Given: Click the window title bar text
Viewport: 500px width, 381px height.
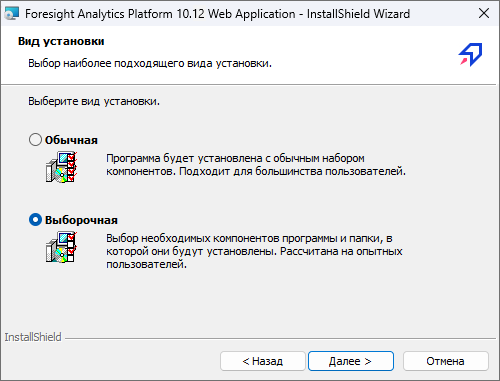Looking at the screenshot, I should pyautogui.click(x=217, y=14).
